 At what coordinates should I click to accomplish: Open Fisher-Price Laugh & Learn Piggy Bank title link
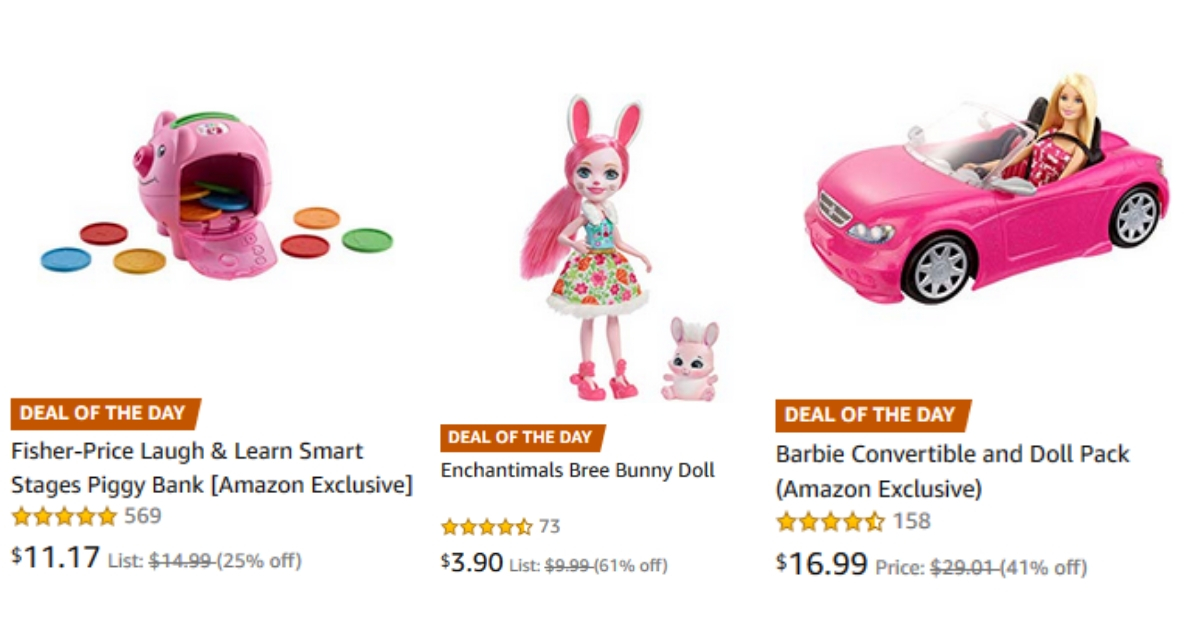click(210, 468)
